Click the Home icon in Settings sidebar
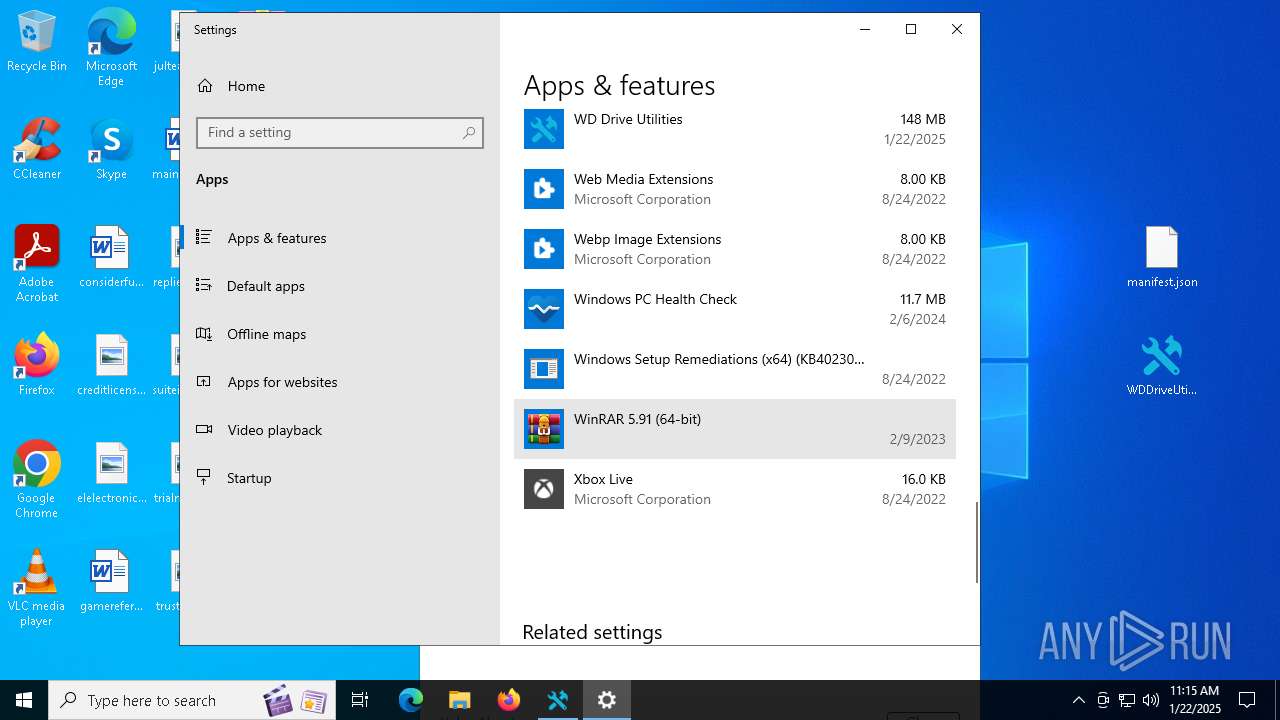Screen dimensions: 1280x720 205,86
